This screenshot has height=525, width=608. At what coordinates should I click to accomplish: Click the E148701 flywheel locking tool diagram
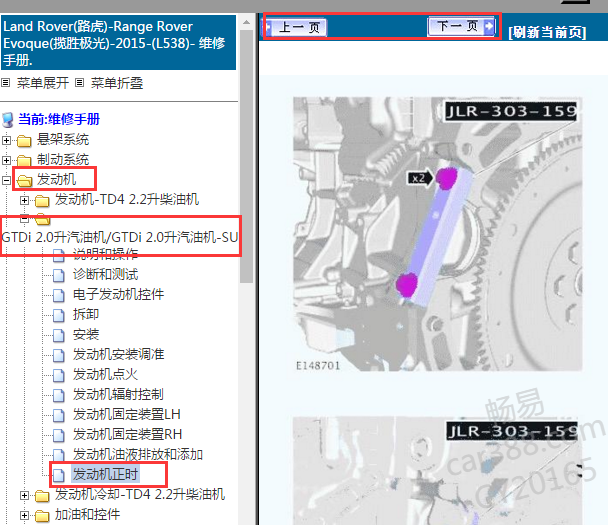(437, 234)
